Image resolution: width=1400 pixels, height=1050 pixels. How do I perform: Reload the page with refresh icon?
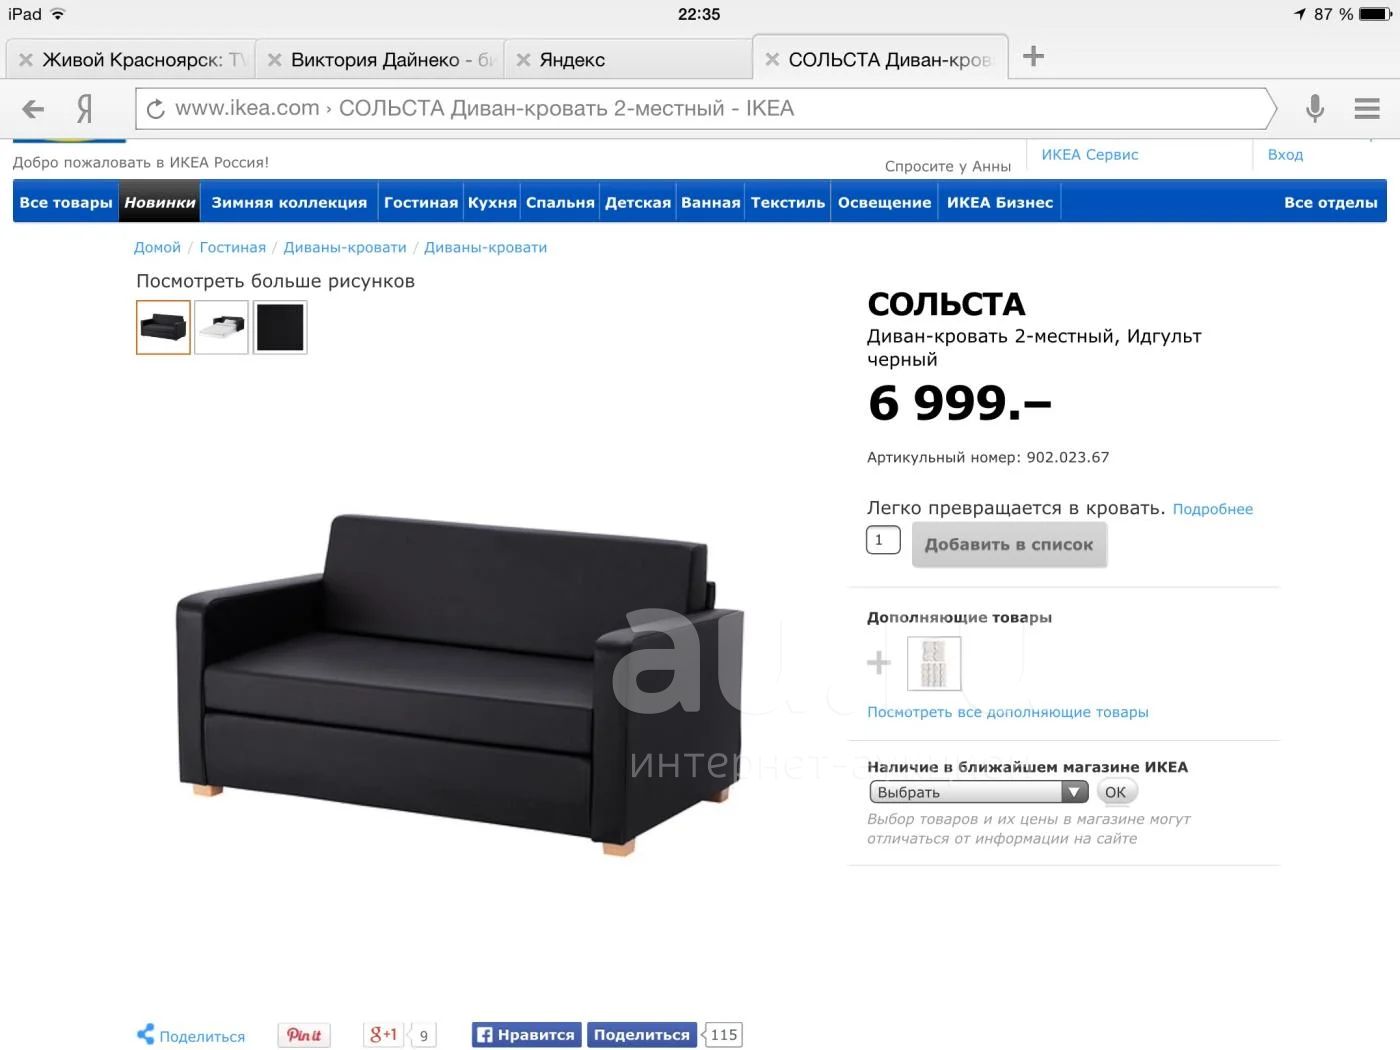155,109
